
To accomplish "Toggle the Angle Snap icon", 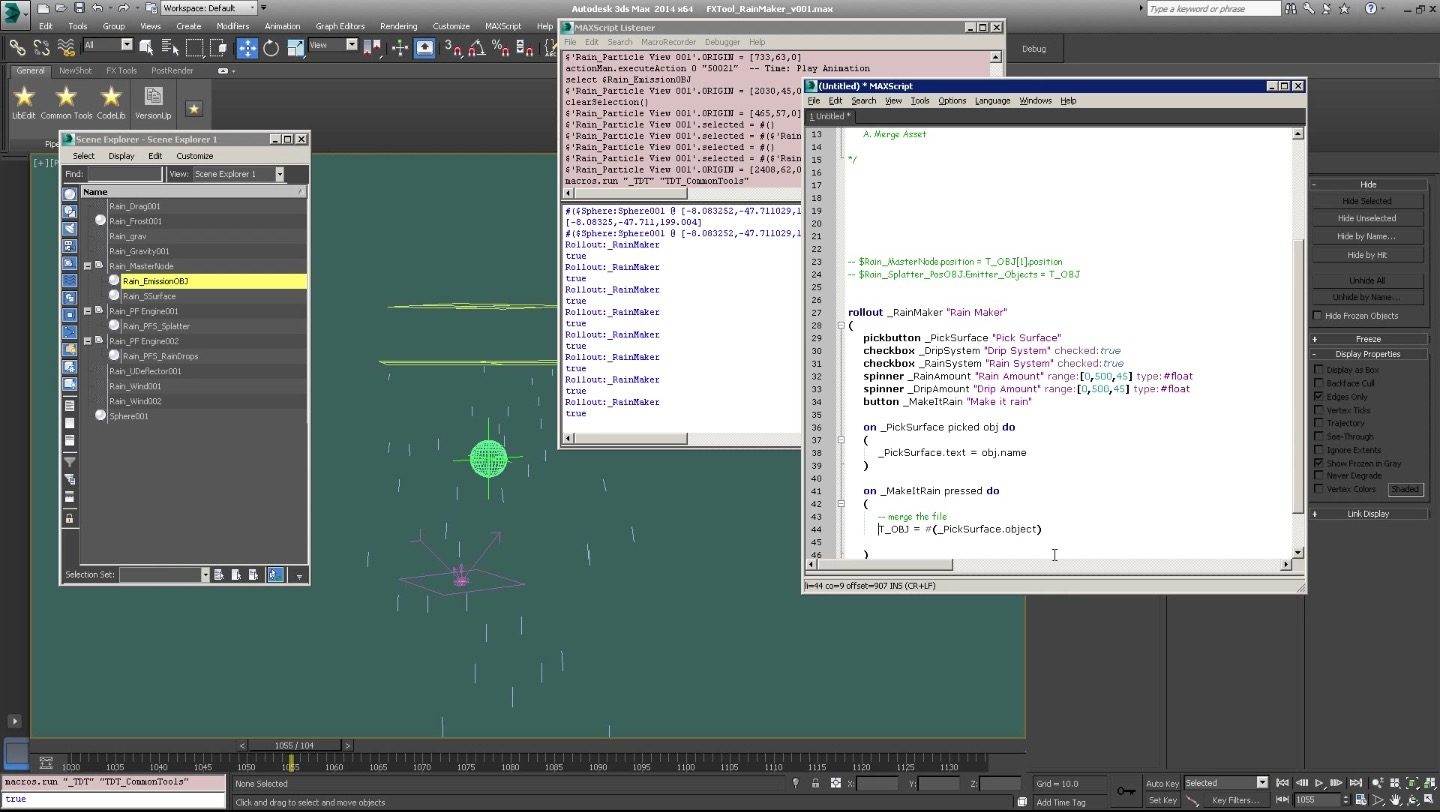I will click(477, 47).
